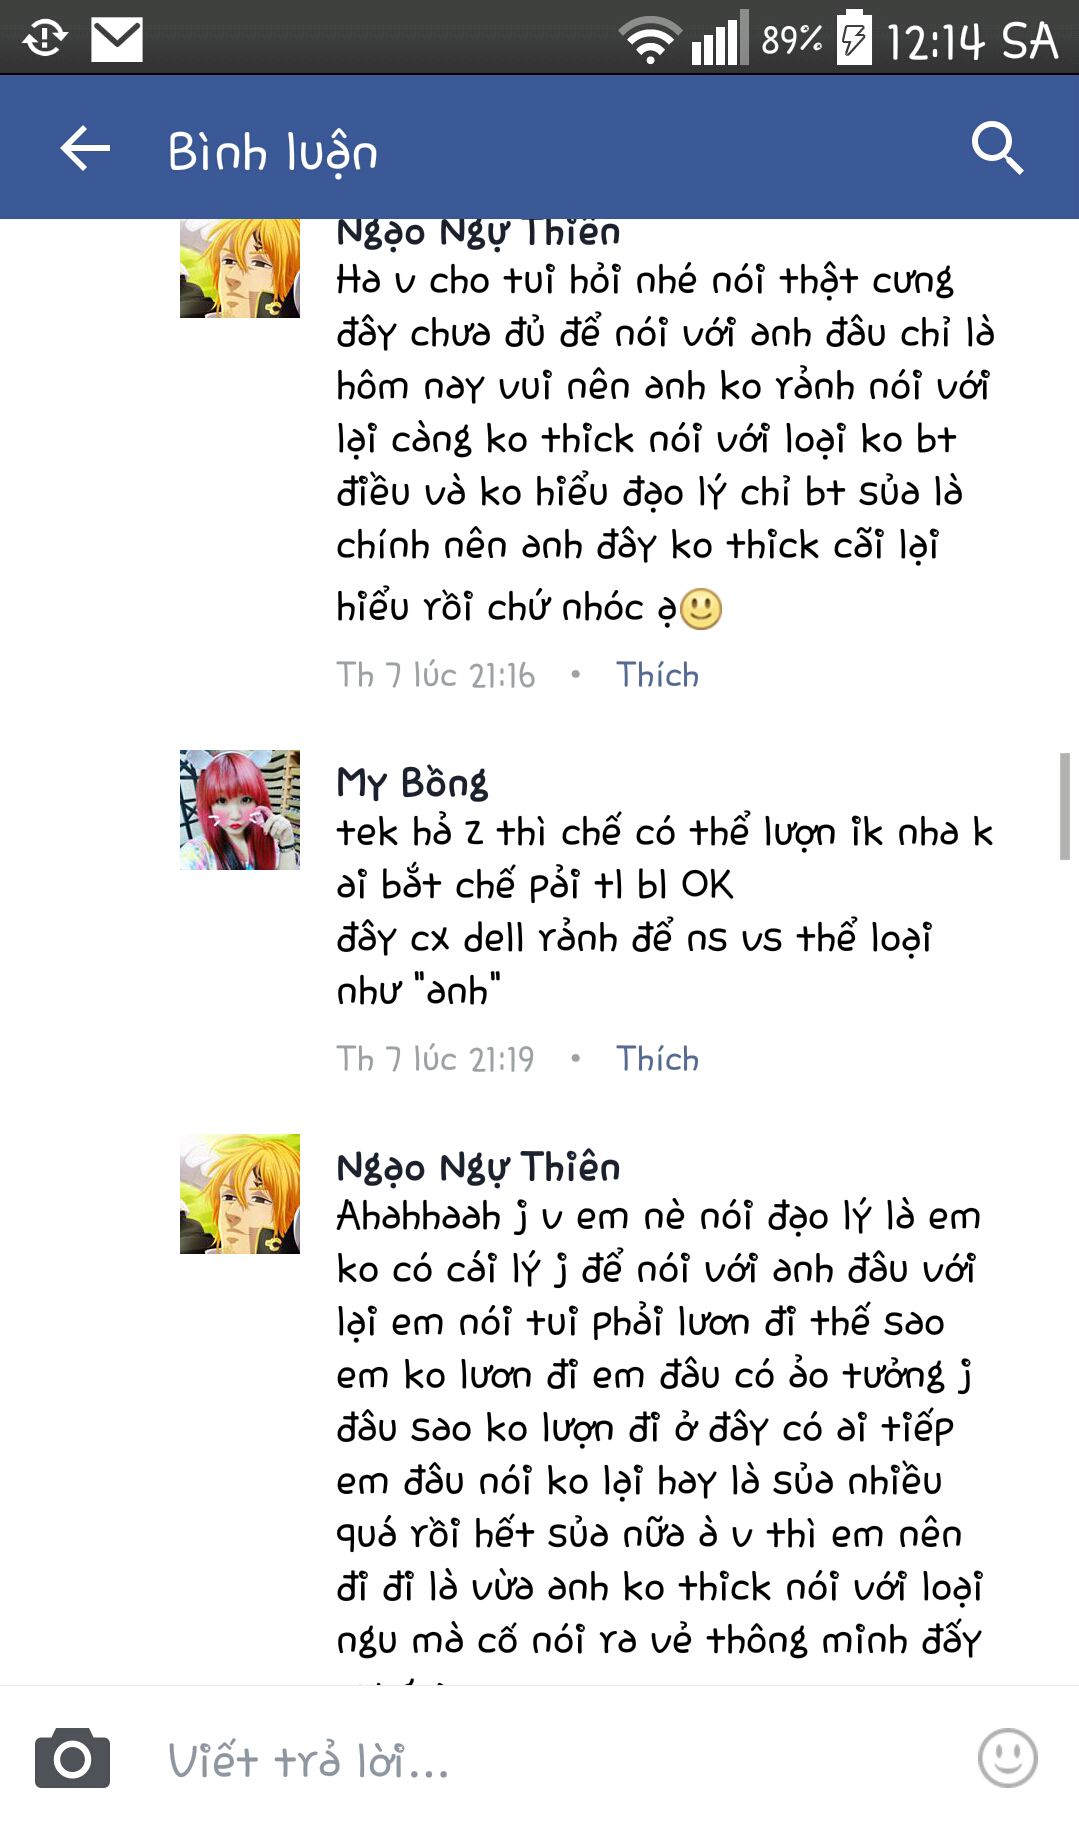Open Ngạo Ngự Thiên name on last comment

click(x=478, y=1167)
